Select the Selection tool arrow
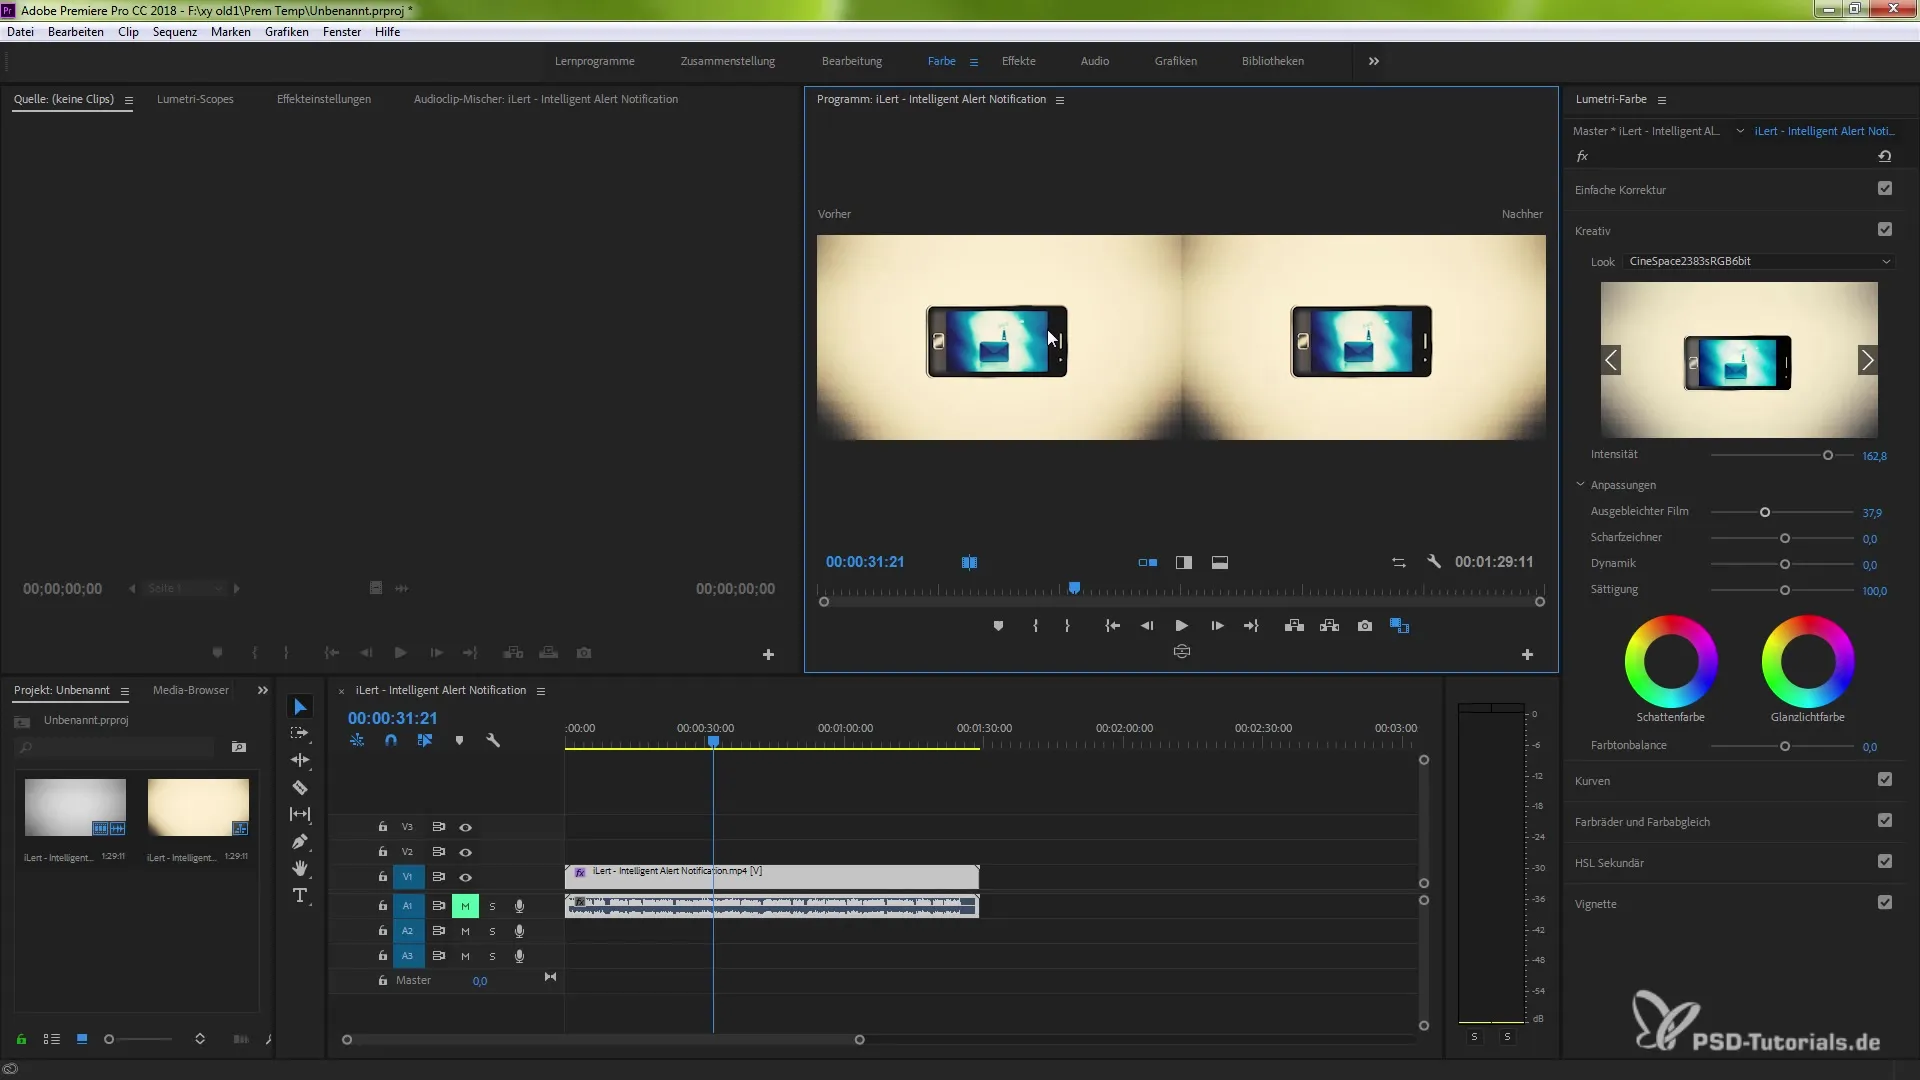This screenshot has width=1920, height=1080. coord(300,707)
